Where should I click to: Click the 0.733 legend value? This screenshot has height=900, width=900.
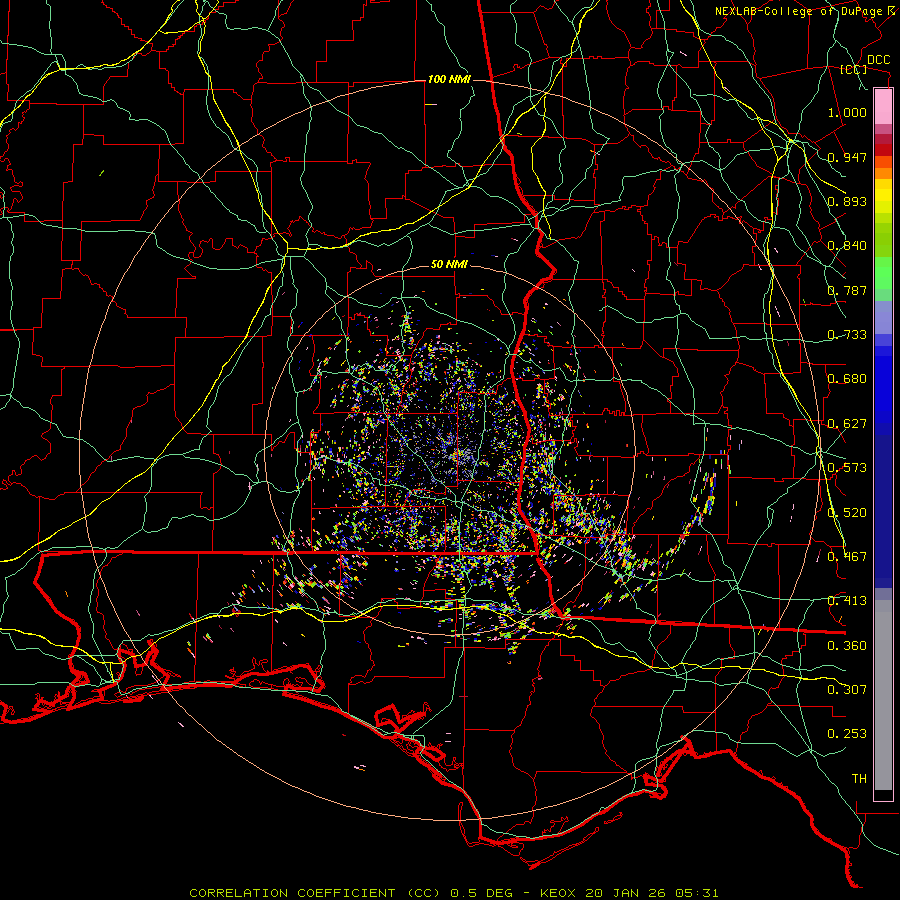coord(847,335)
